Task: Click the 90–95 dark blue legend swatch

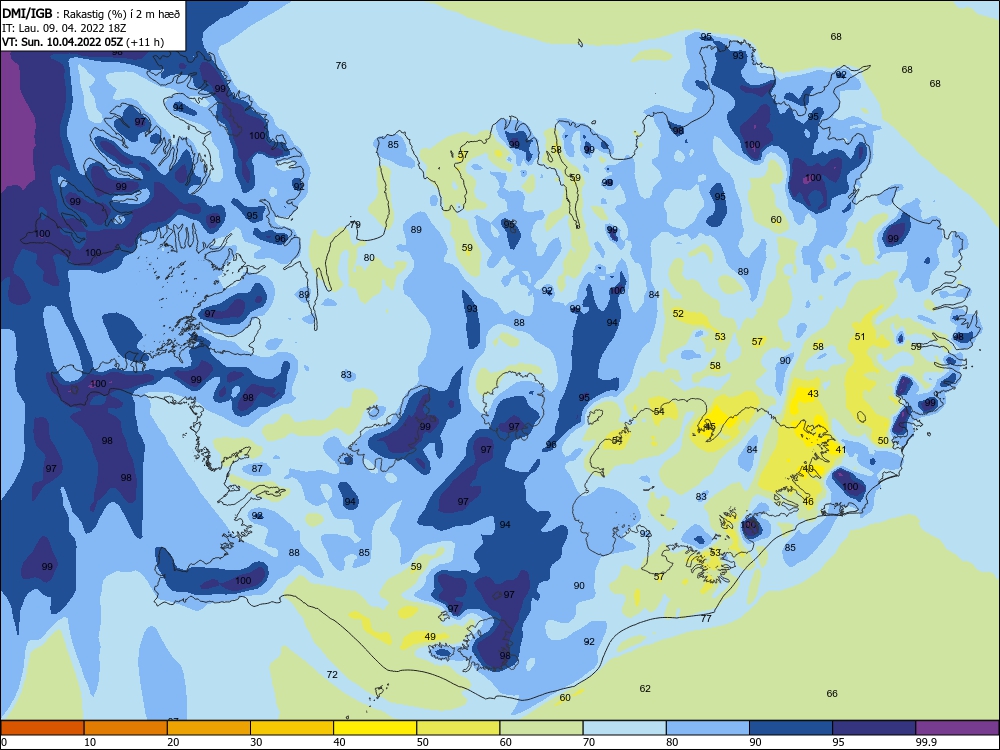Action: (791, 728)
